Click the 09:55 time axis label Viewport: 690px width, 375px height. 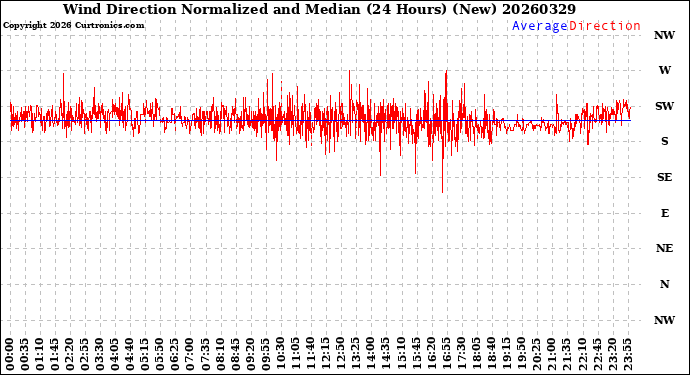pos(265,355)
